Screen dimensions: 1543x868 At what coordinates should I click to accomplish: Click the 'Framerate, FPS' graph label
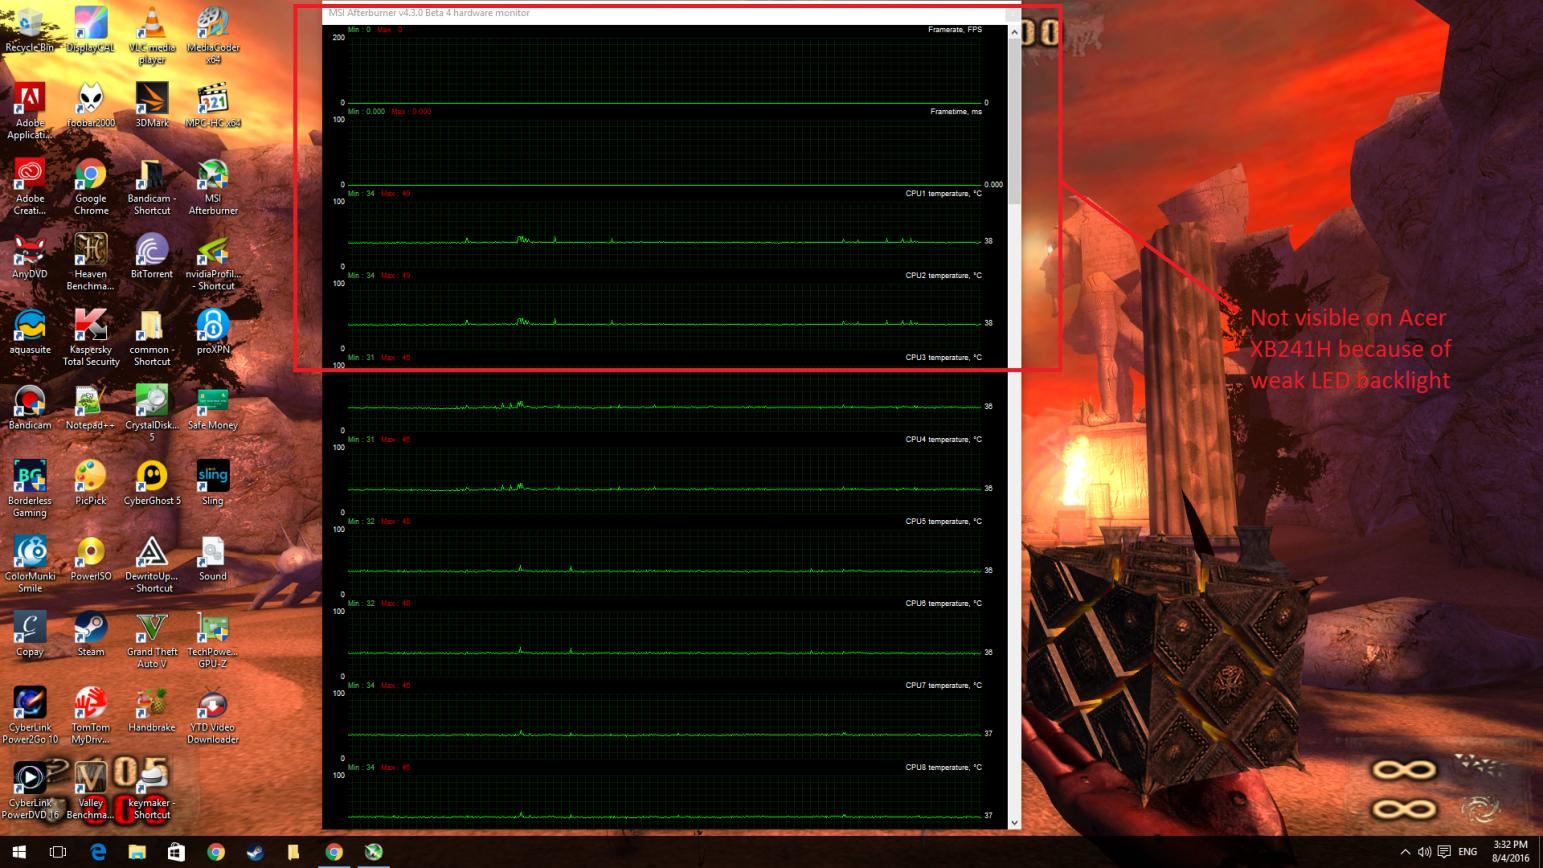pyautogui.click(x=955, y=30)
